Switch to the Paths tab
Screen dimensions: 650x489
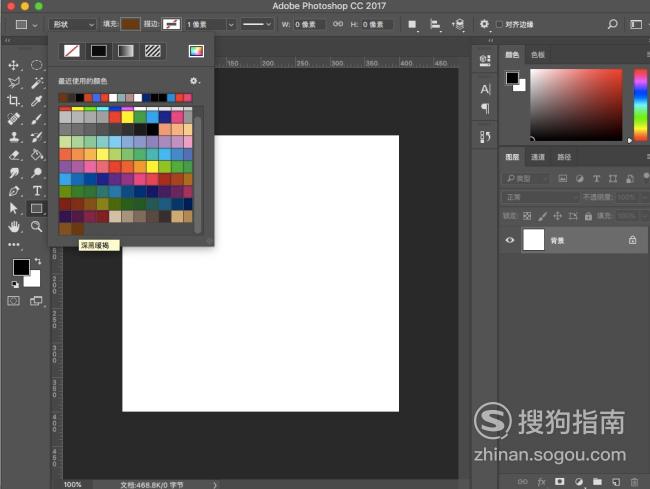click(564, 157)
